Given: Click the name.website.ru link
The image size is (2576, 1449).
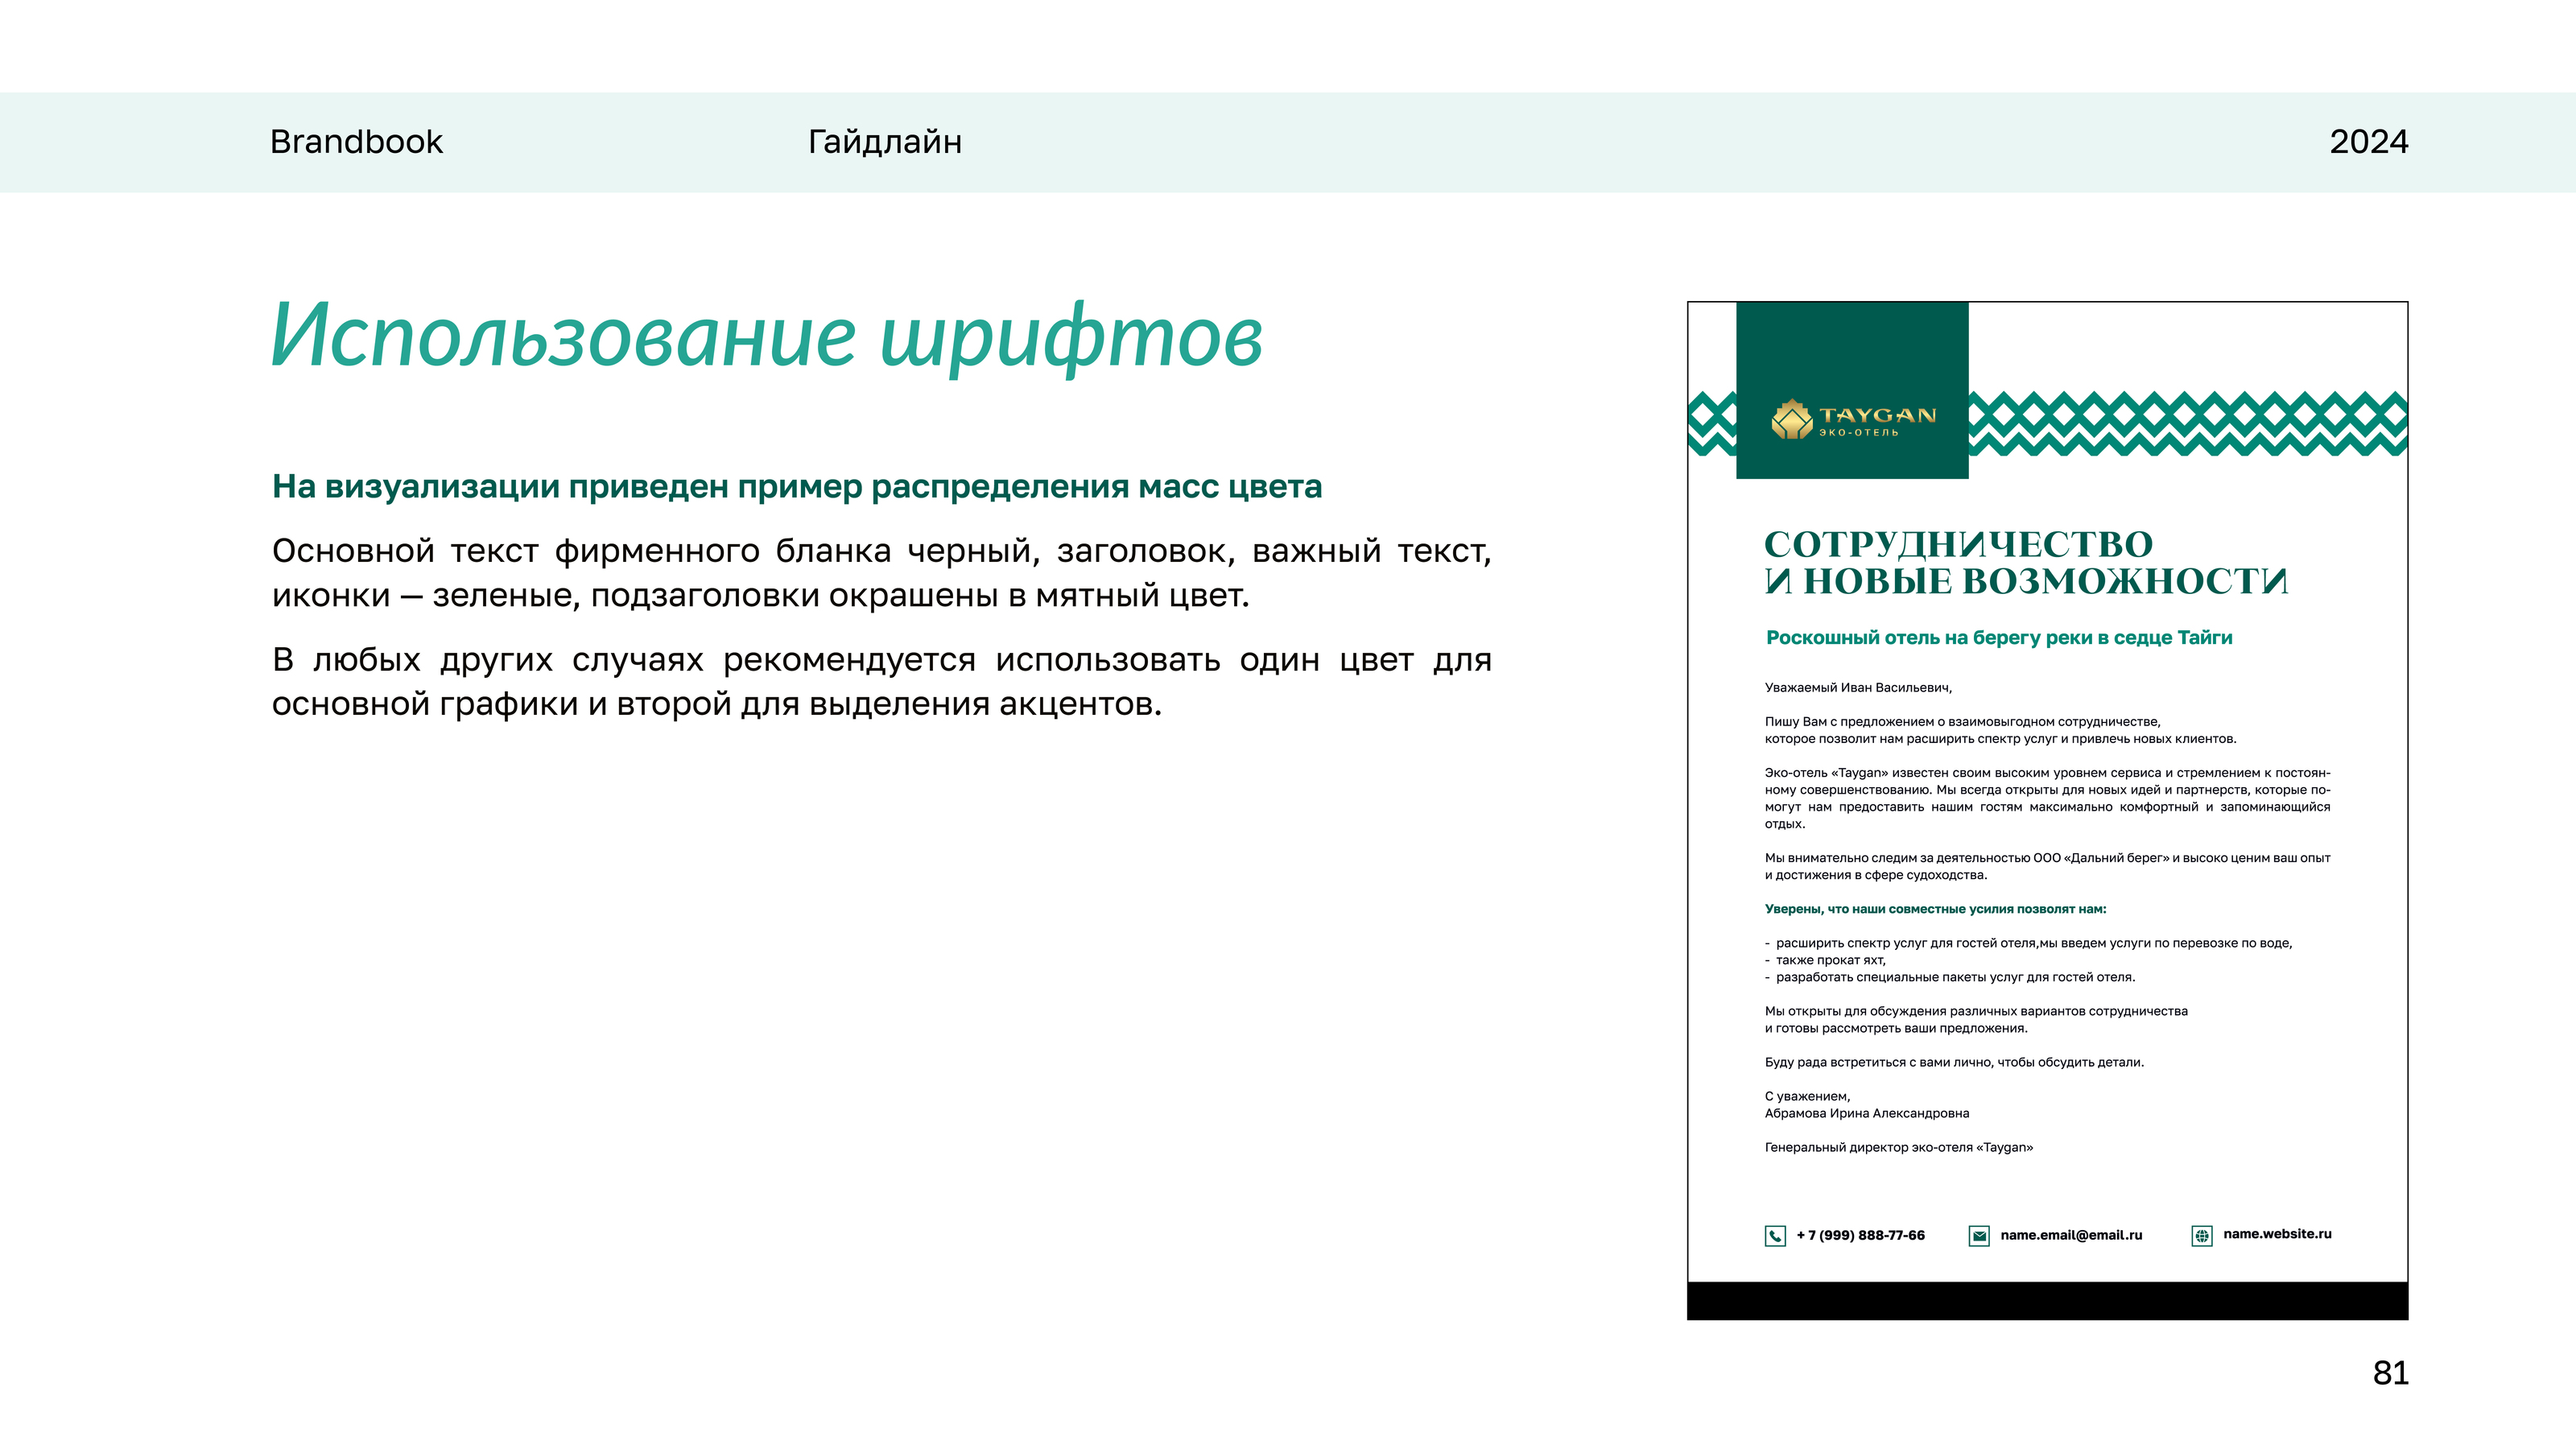Looking at the screenshot, I should click(x=2277, y=1234).
